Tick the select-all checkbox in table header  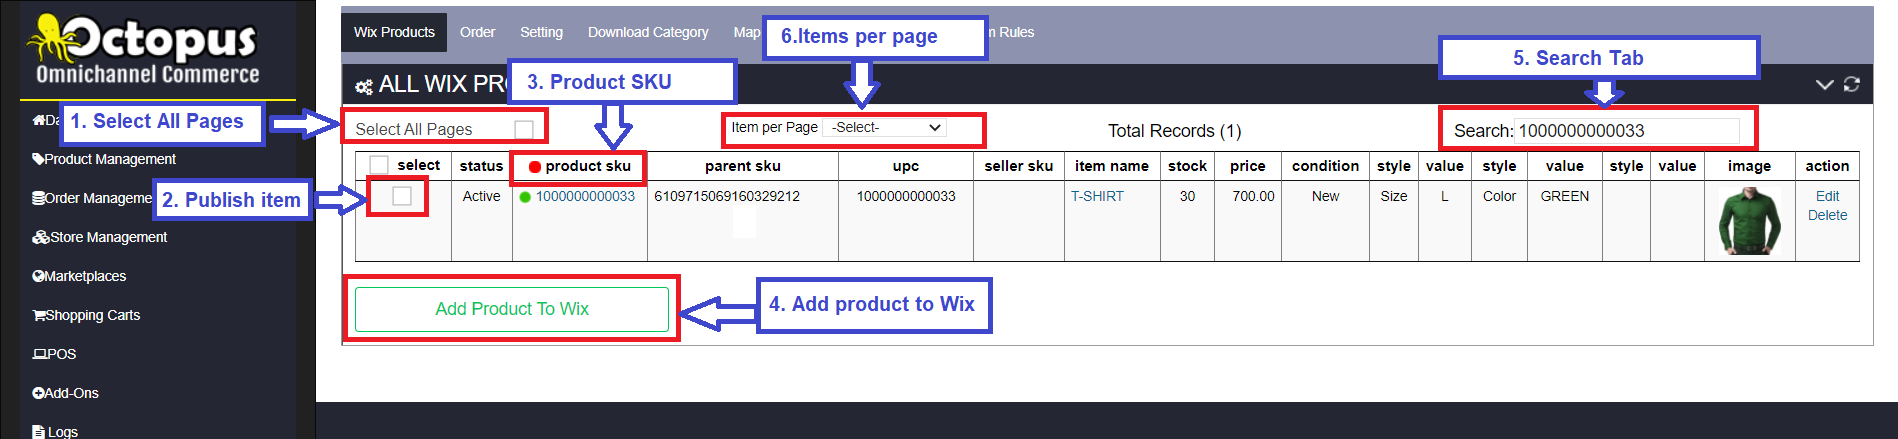coord(379,165)
